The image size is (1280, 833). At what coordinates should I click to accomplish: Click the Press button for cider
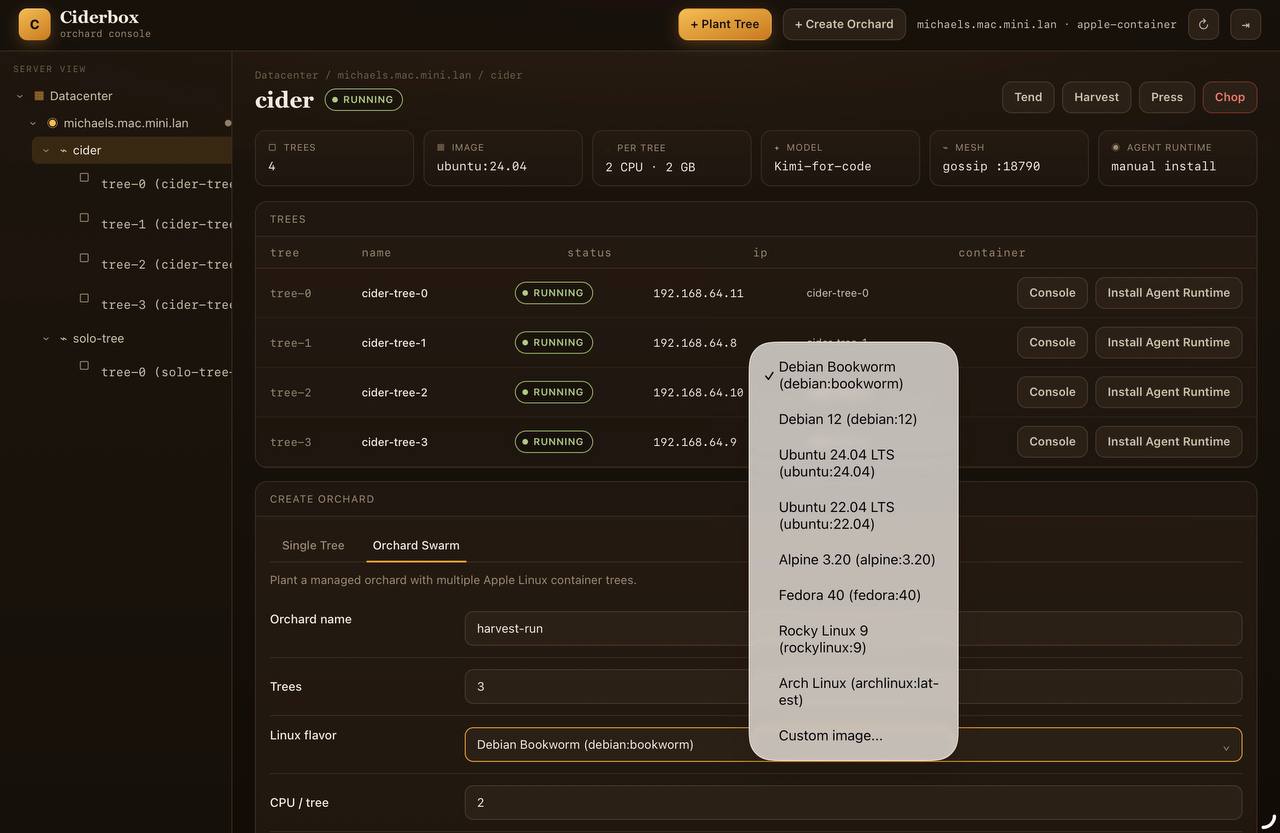tap(1167, 97)
